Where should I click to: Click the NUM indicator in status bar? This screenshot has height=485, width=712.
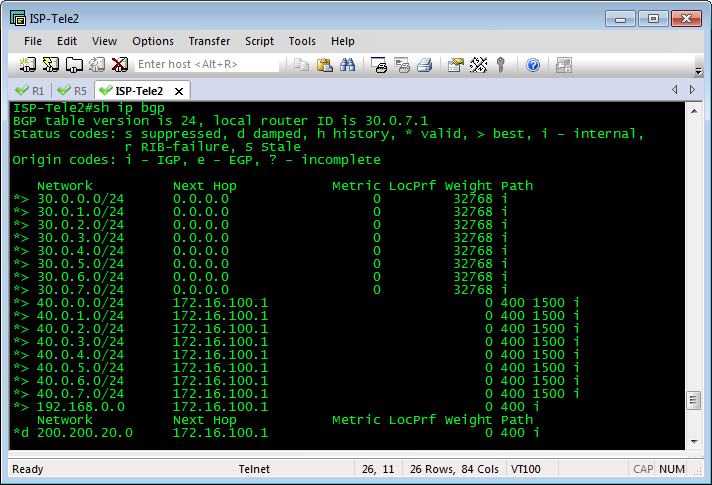tap(672, 469)
